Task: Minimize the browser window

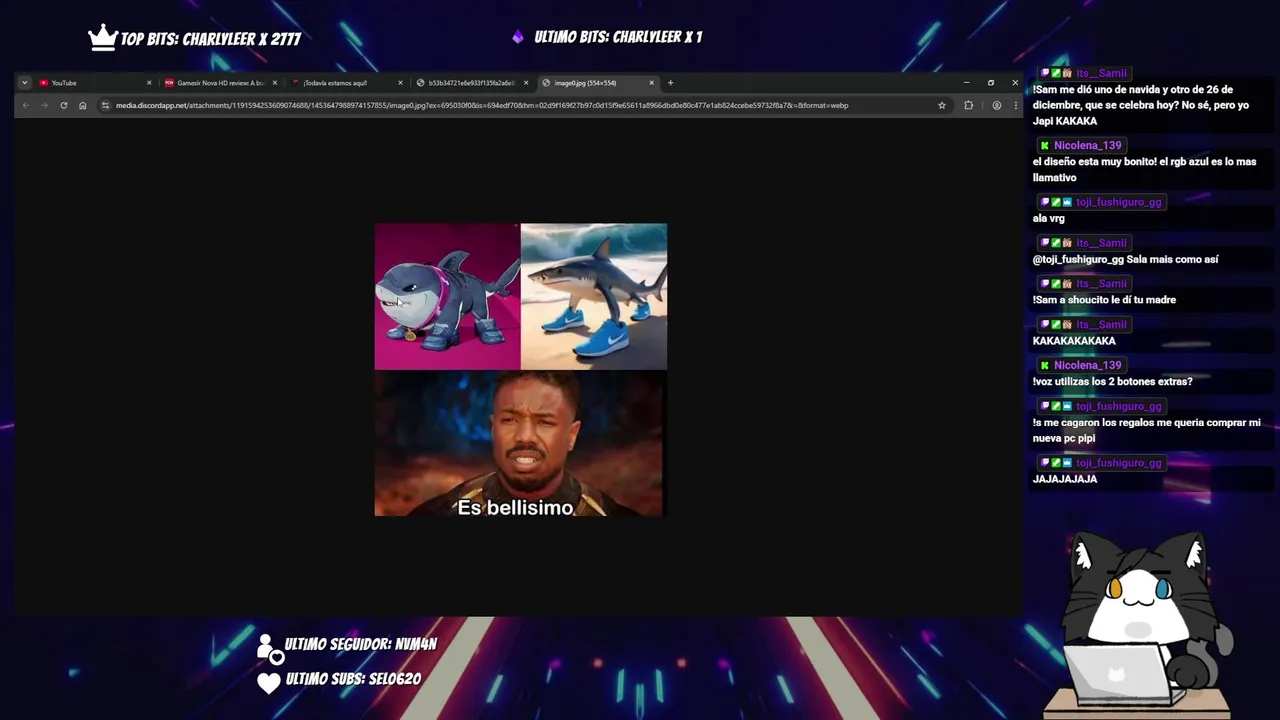Action: pos(966,83)
